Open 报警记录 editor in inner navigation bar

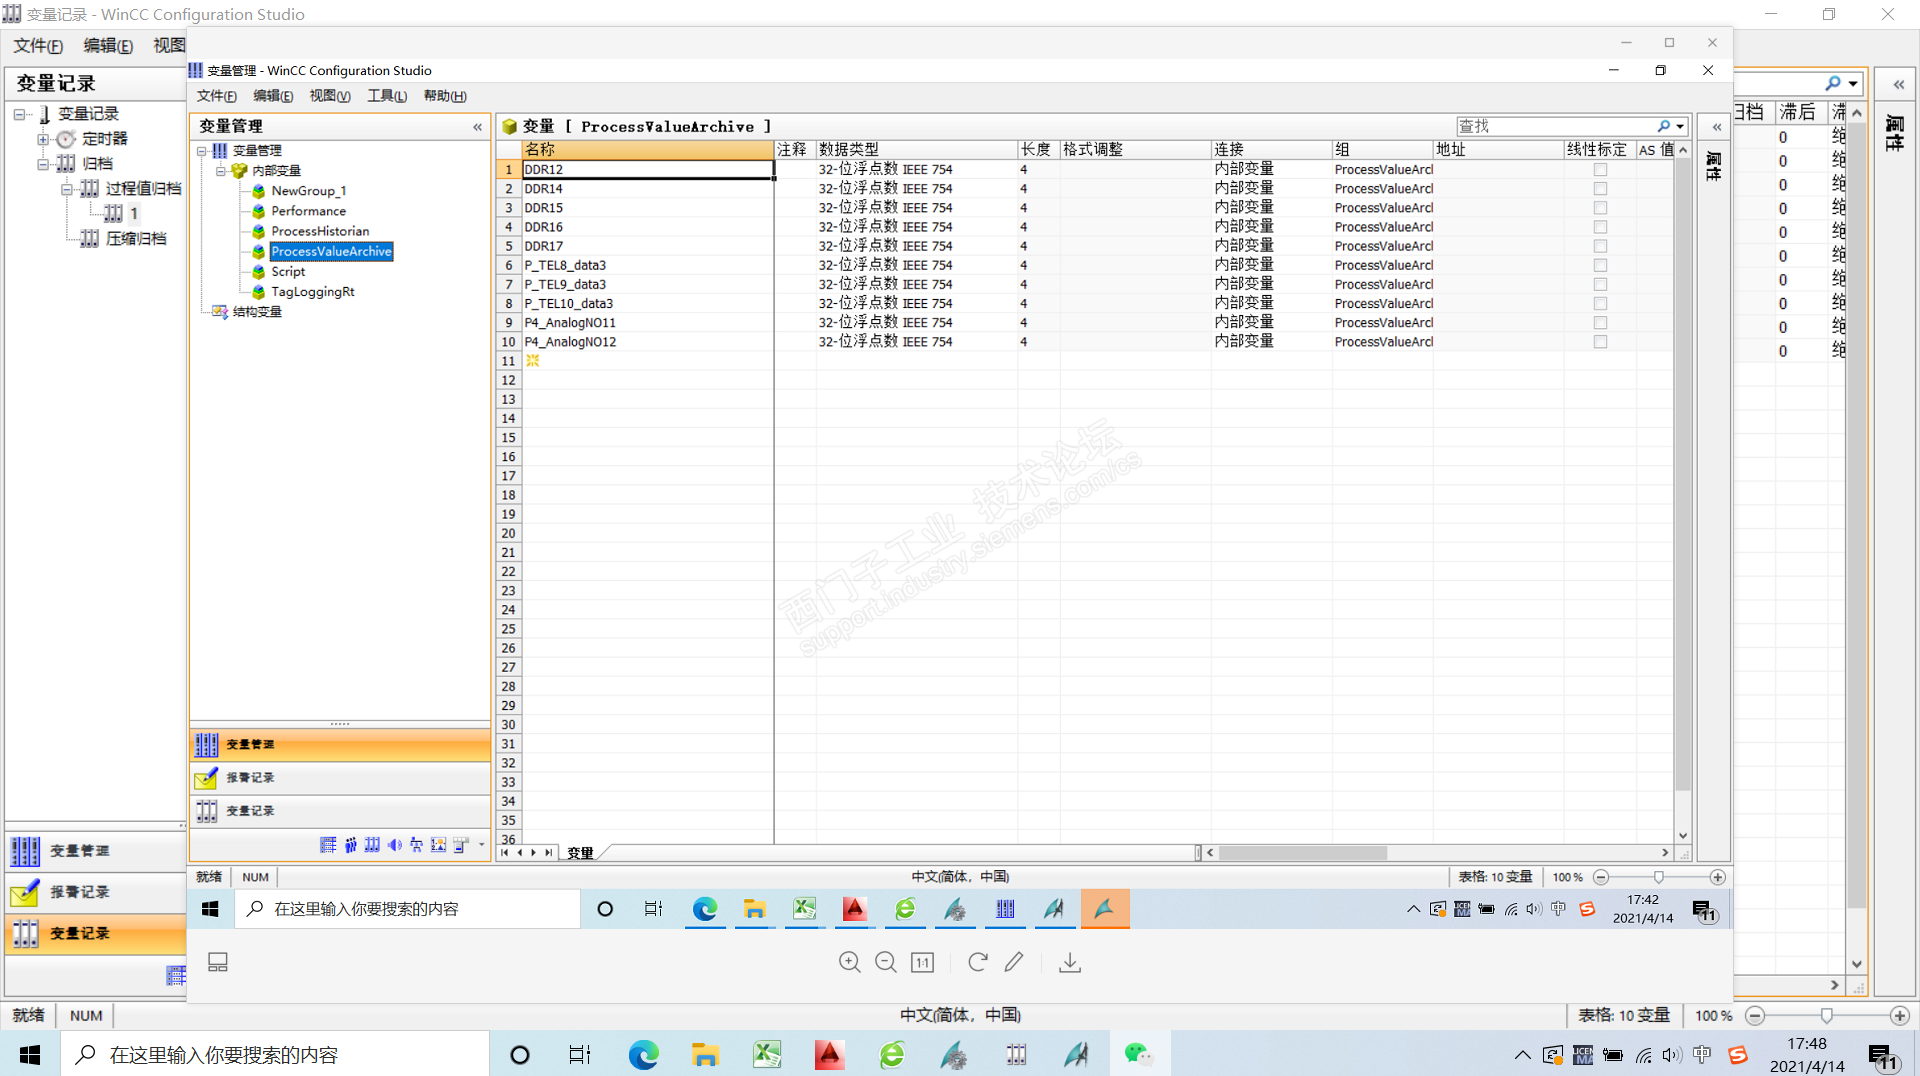tap(340, 777)
